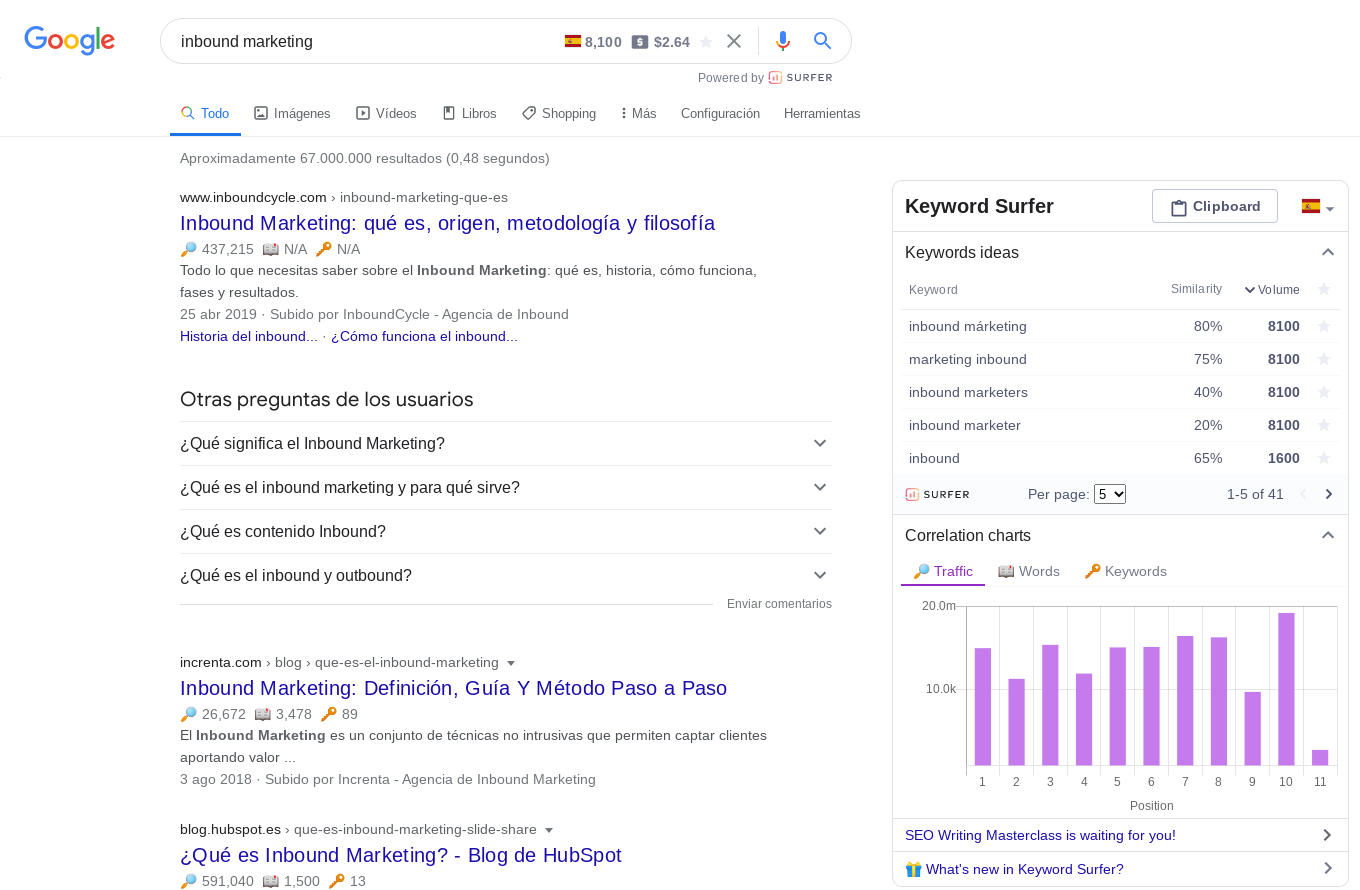Open '¿Qué es Inbound Marketing? - Blog de HubSpot'
Screen dimensions: 1360x890
tap(401, 855)
